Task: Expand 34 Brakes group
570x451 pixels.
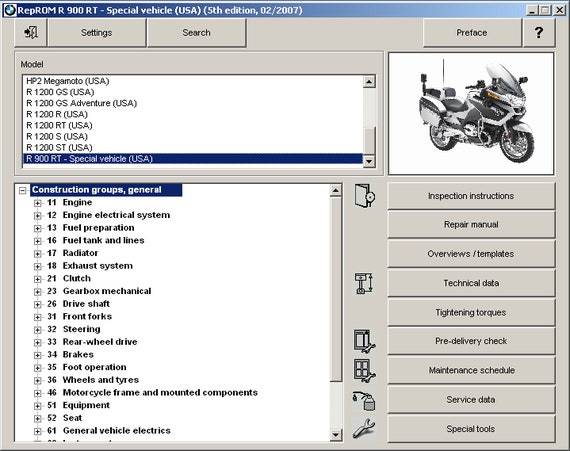Action: pyautogui.click(x=37, y=355)
